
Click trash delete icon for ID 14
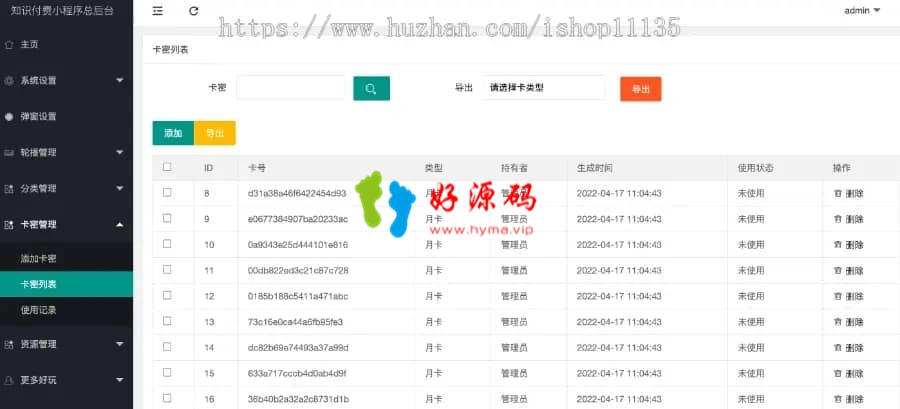[837, 348]
